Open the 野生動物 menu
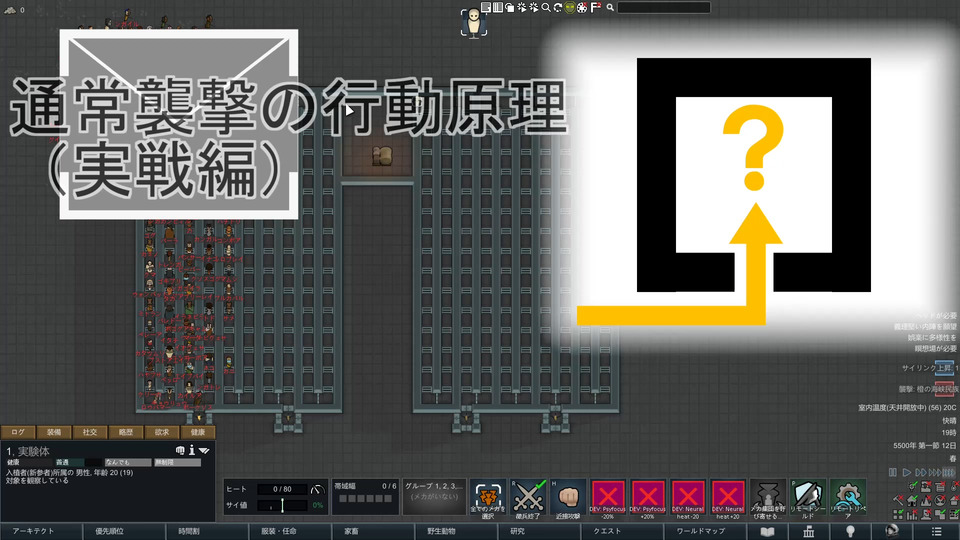This screenshot has height=540, width=960. pyautogui.click(x=457, y=531)
